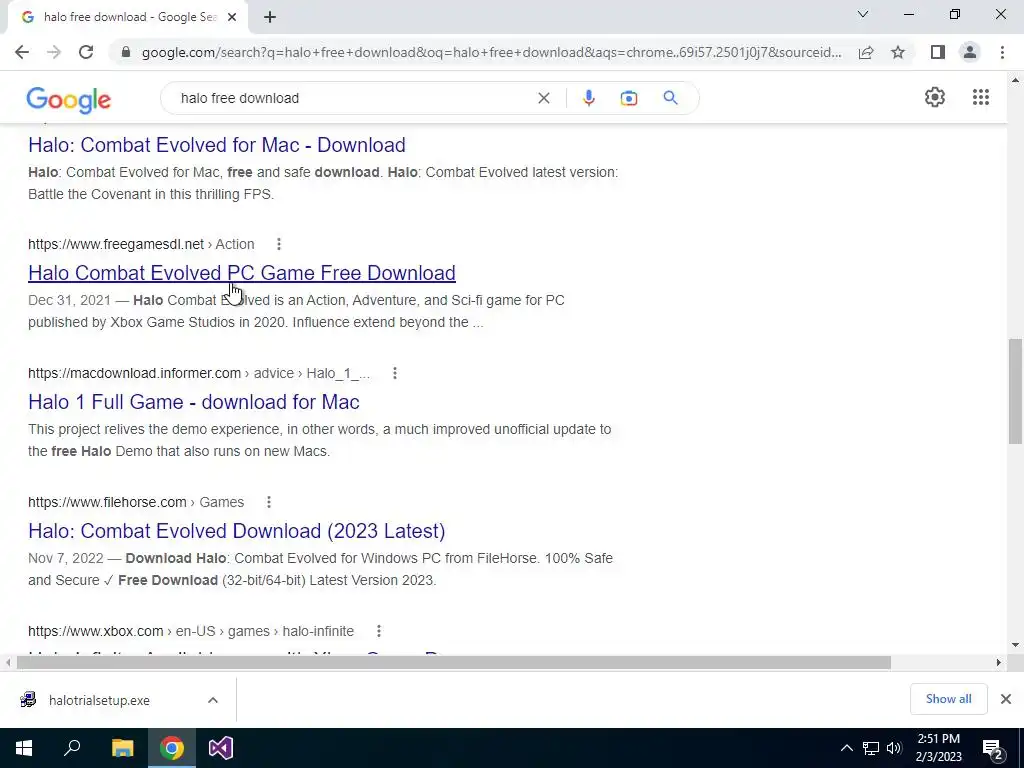Open options for freegamesdl.net result
Image resolution: width=1024 pixels, height=768 pixels.
tap(279, 244)
